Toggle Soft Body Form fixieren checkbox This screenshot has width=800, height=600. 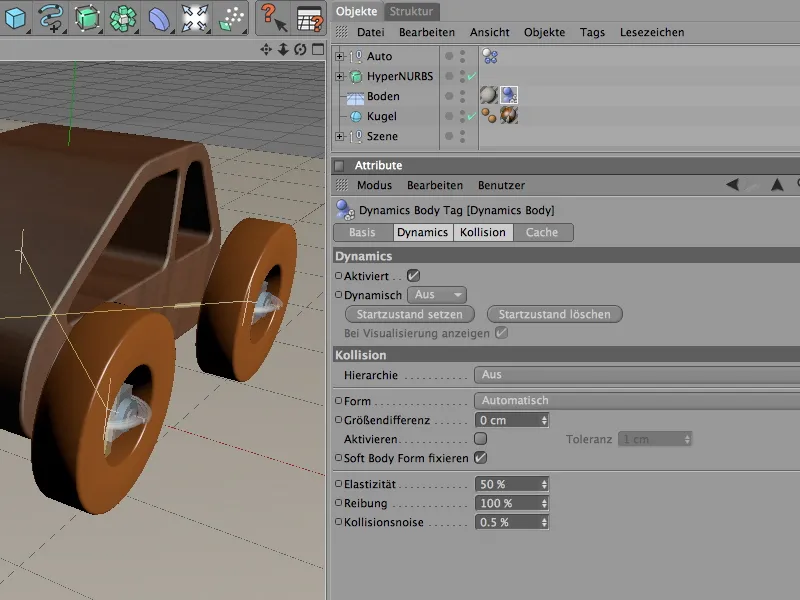point(480,458)
